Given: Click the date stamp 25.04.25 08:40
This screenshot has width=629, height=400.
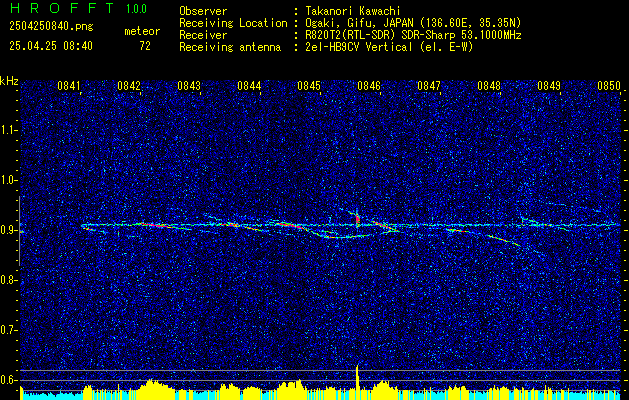Looking at the screenshot, I should tap(51, 46).
